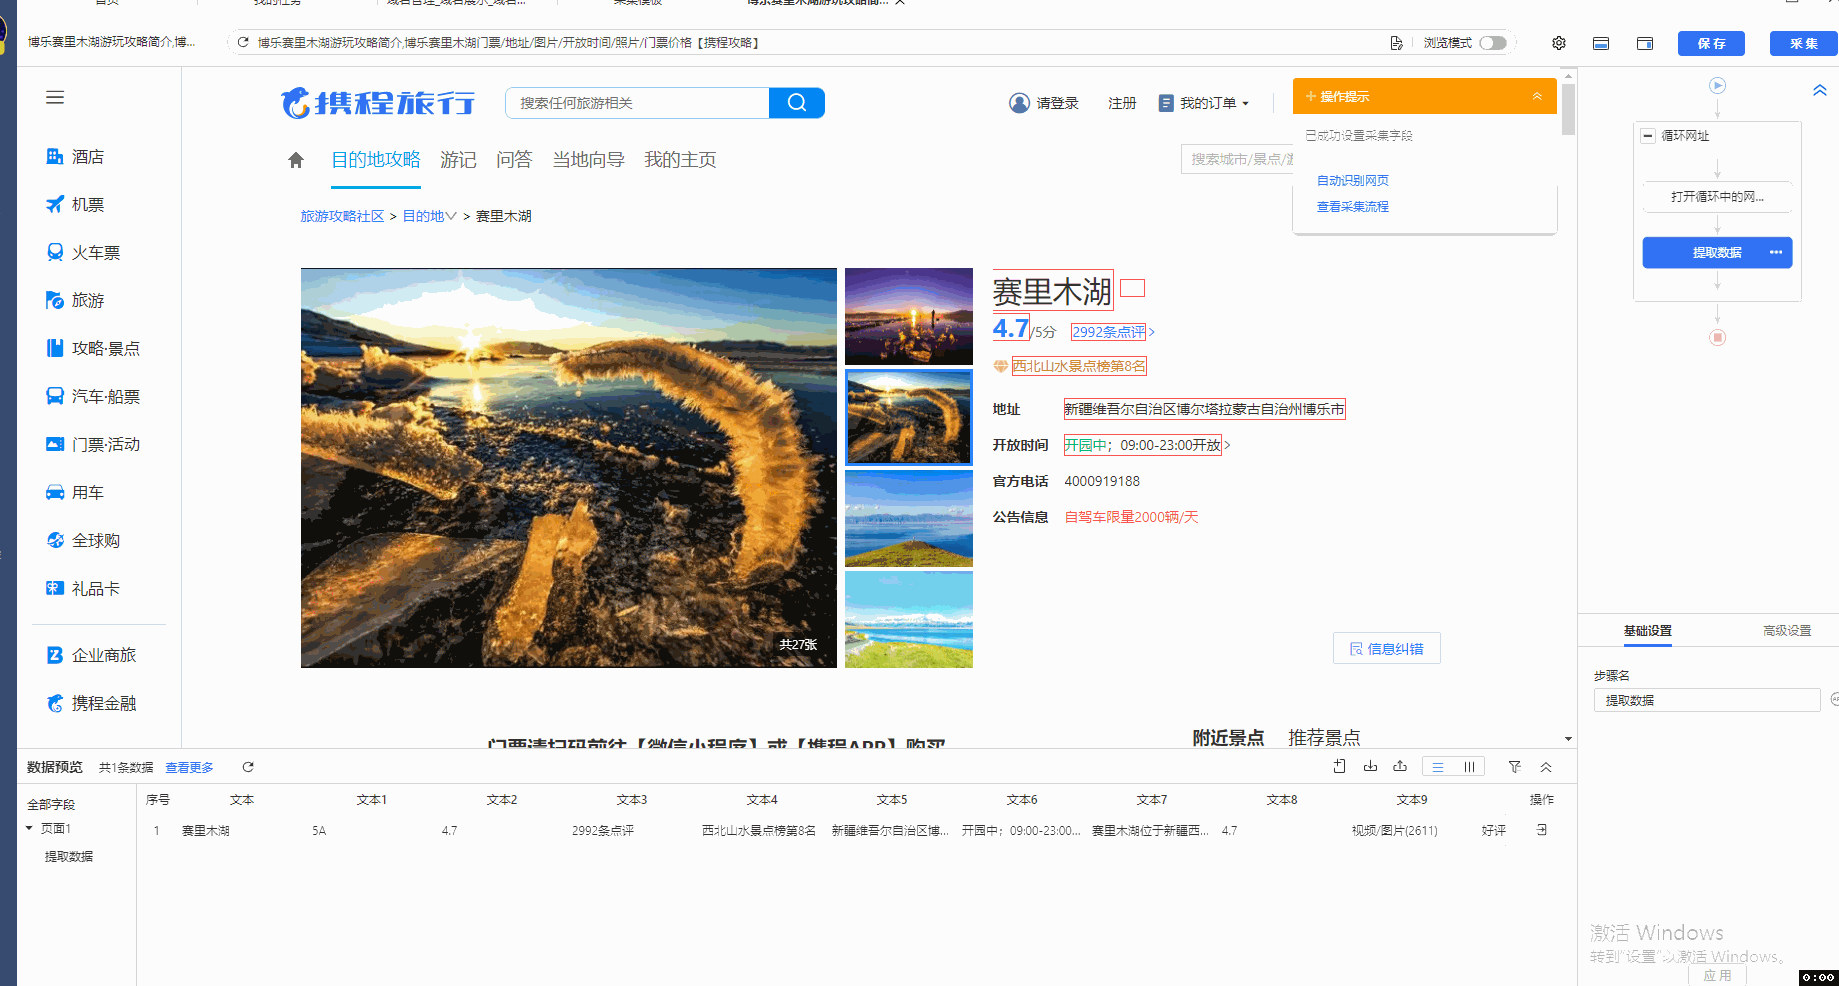Open 携程金融 finance in sidebar
This screenshot has width=1839, height=986.
click(92, 703)
